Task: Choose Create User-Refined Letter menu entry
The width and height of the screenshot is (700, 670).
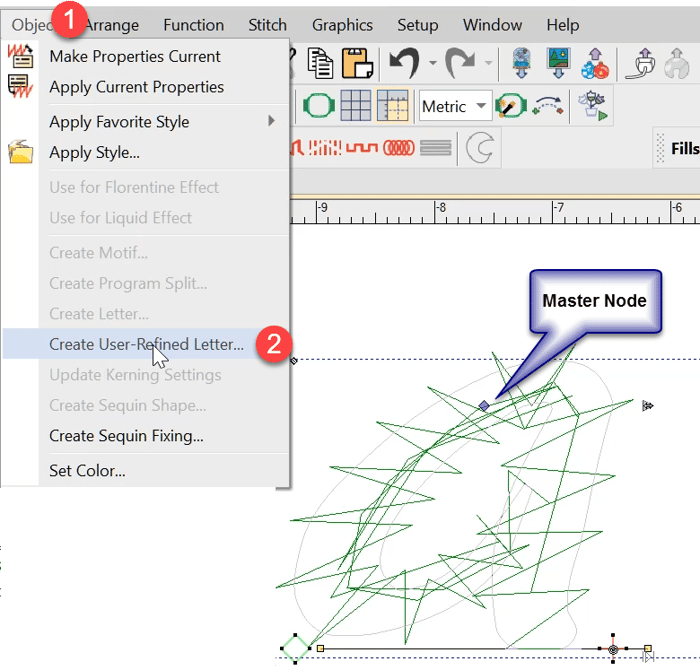Action: (146, 344)
